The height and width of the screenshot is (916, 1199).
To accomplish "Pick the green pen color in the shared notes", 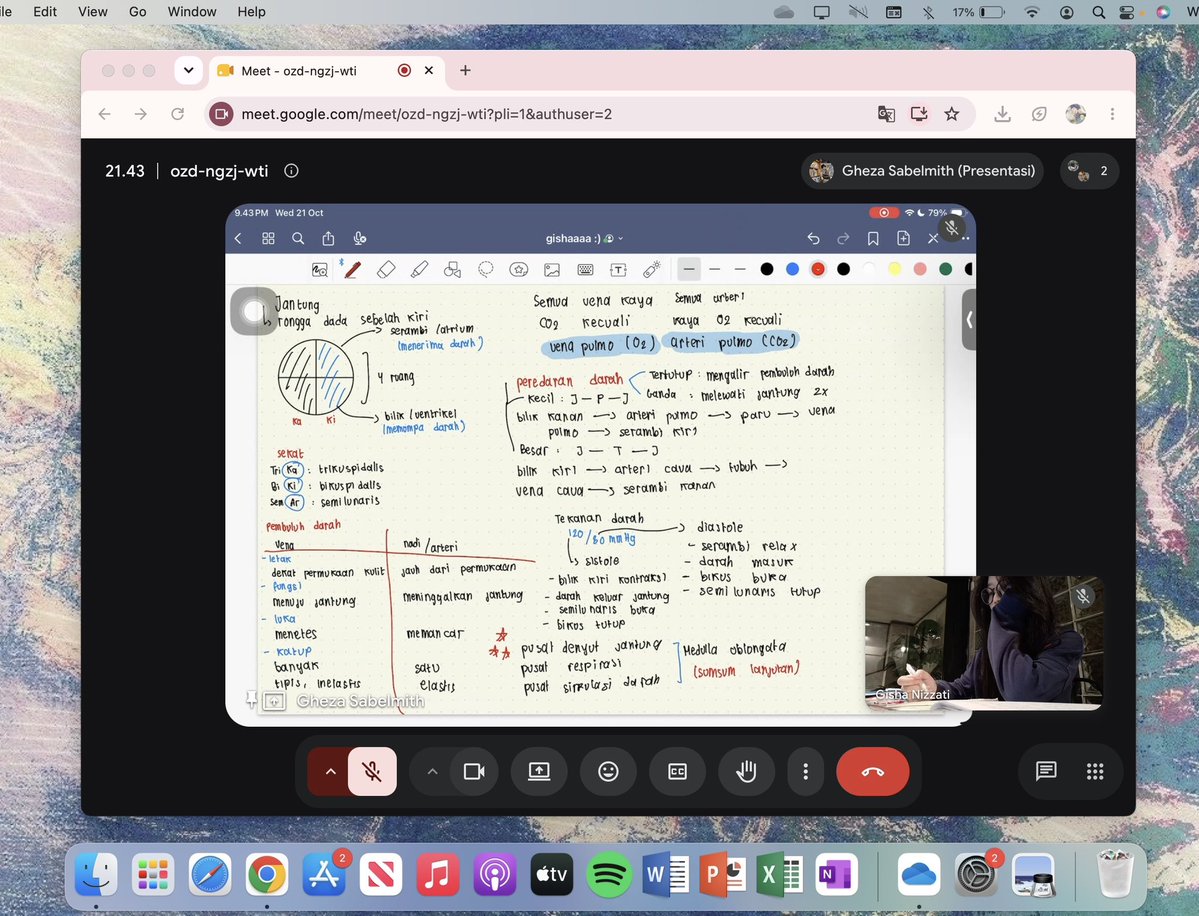I will [945, 269].
